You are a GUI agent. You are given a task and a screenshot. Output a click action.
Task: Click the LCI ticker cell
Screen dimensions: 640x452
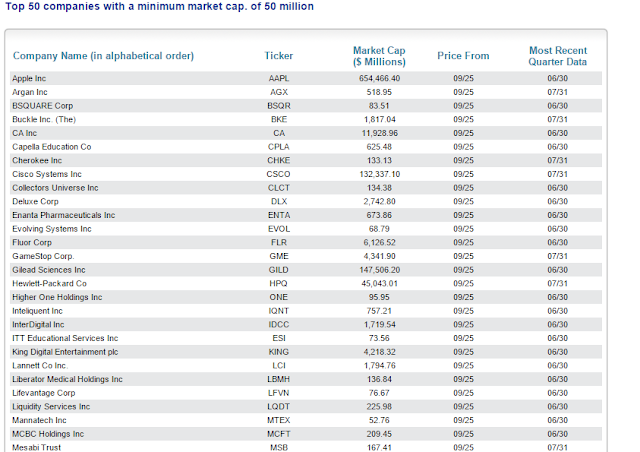click(x=279, y=366)
